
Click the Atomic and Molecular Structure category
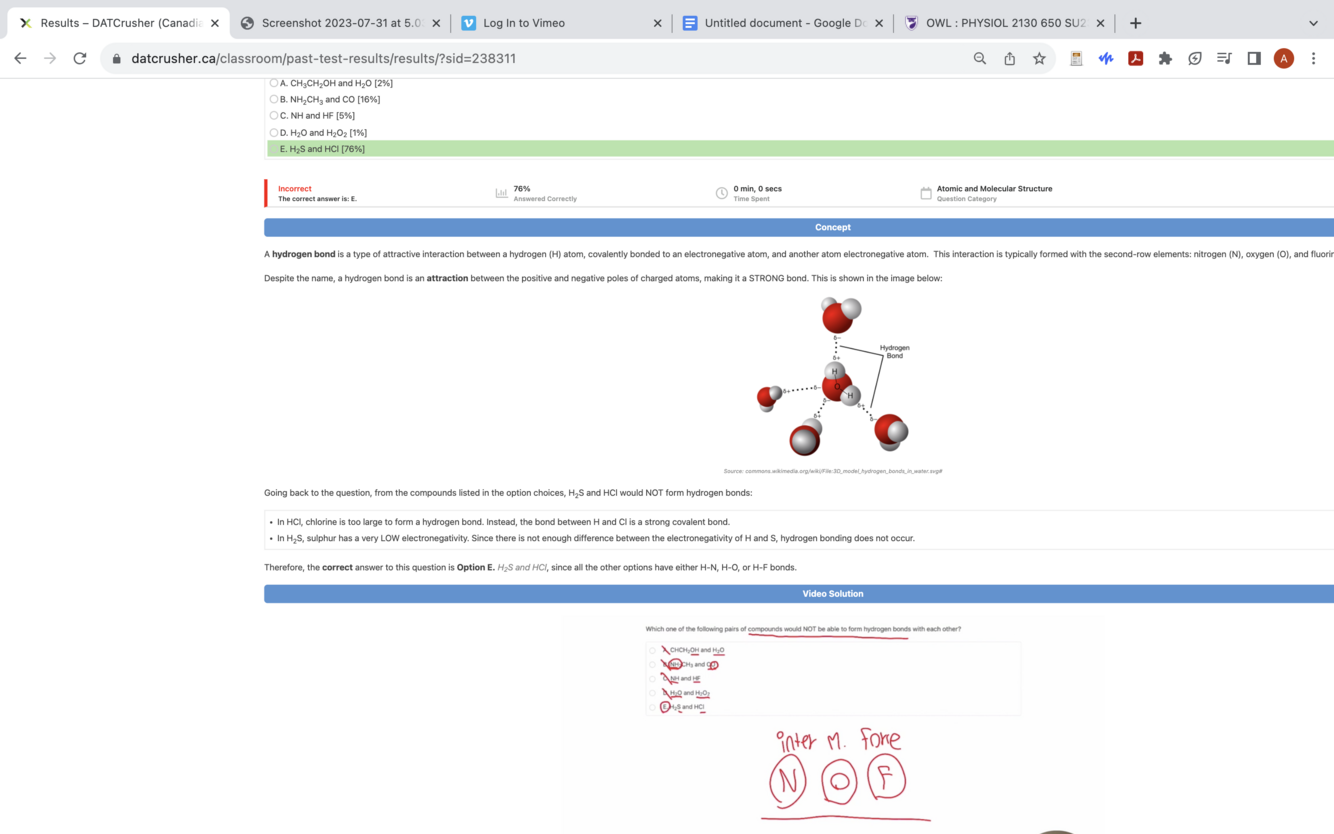(994, 188)
